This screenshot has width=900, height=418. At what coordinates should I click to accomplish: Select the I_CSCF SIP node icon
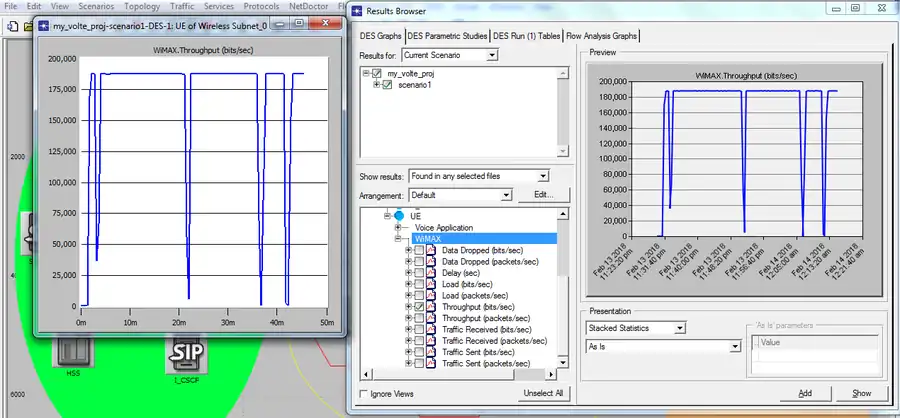(x=188, y=355)
